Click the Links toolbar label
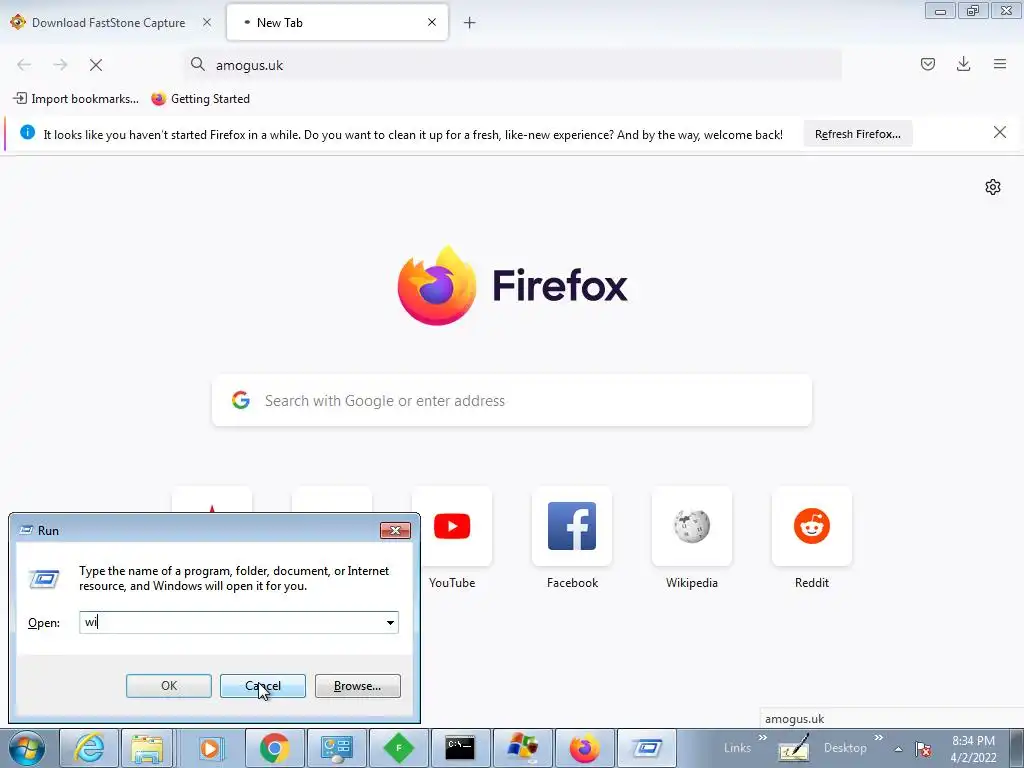Image resolution: width=1024 pixels, height=768 pixels. [x=737, y=748]
